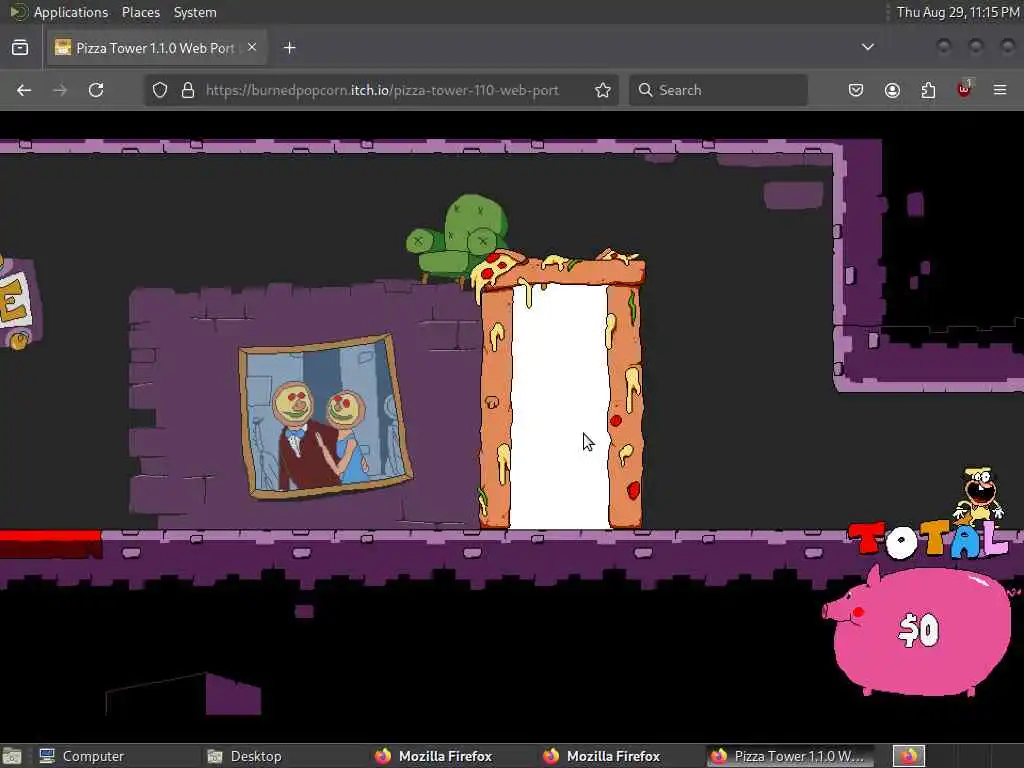Click the white pizza-framed doorway
This screenshot has height=768, width=1024.
(x=560, y=405)
